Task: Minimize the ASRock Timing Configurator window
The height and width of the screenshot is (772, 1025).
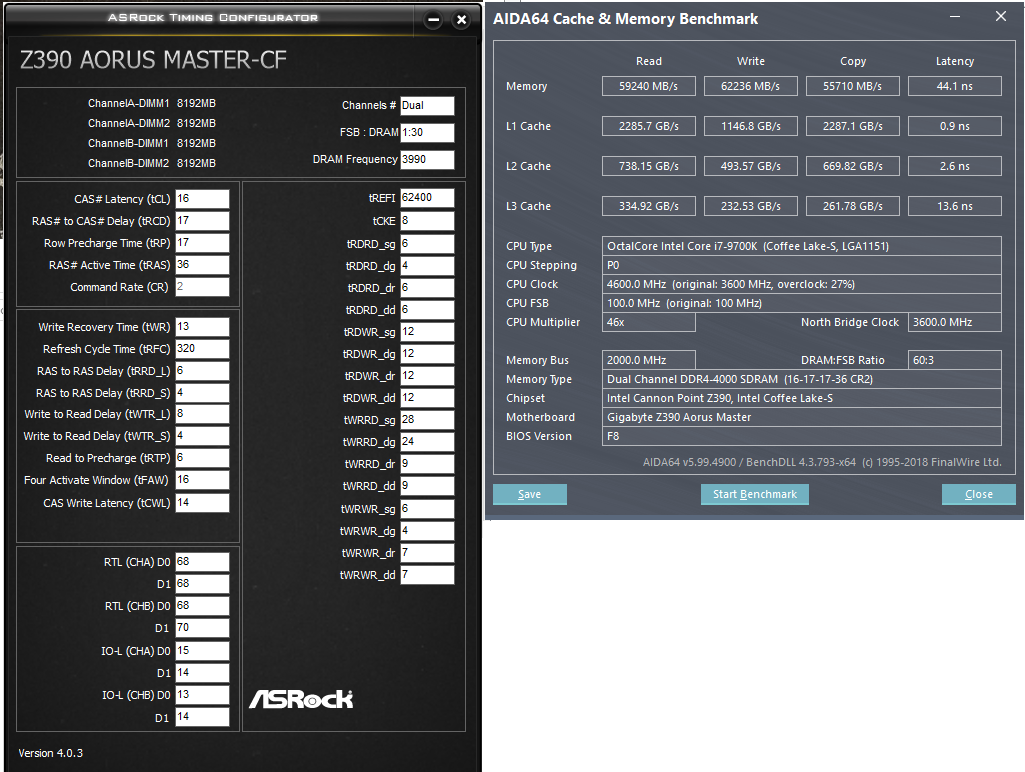Action: [433, 20]
